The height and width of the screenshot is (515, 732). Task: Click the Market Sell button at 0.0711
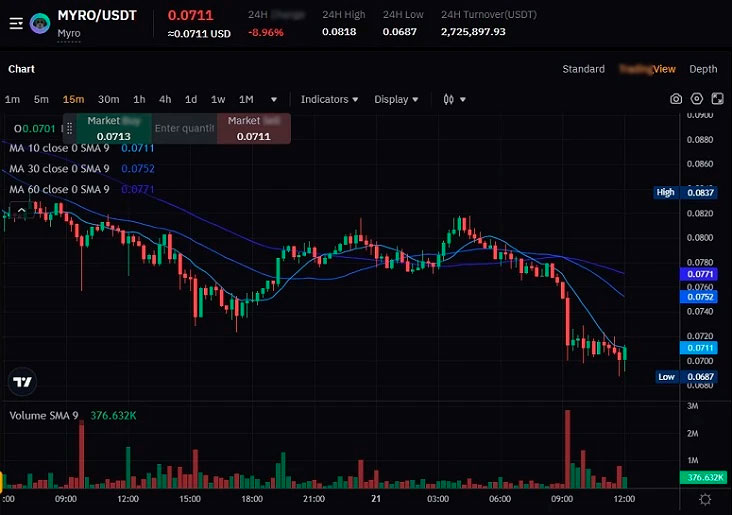(x=254, y=129)
